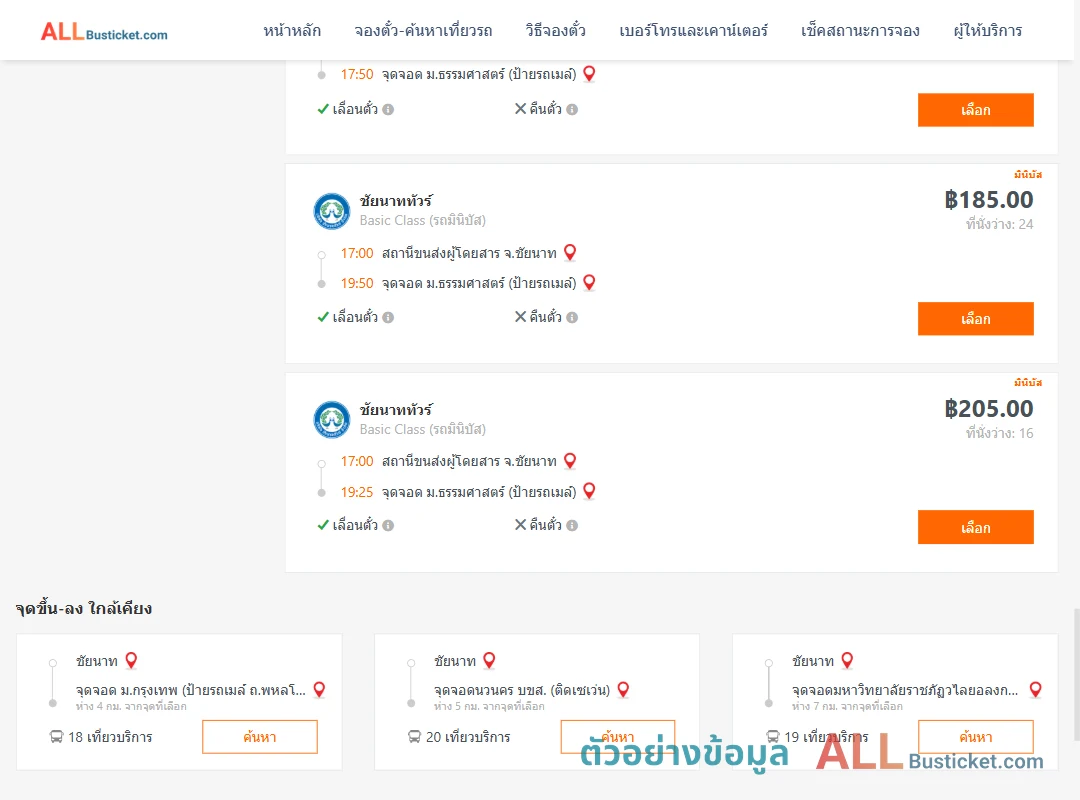Click the 19:50 arrival time

pyautogui.click(x=357, y=283)
